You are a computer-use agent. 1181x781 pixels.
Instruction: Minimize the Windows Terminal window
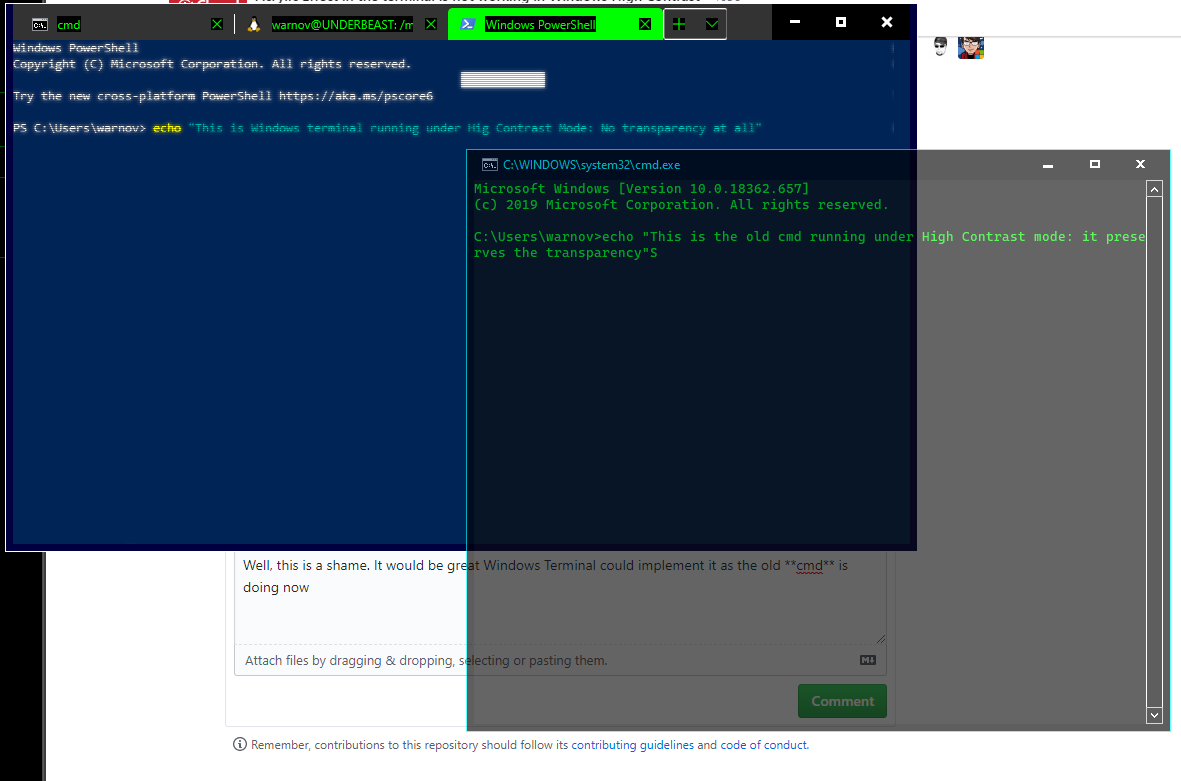[x=795, y=22]
